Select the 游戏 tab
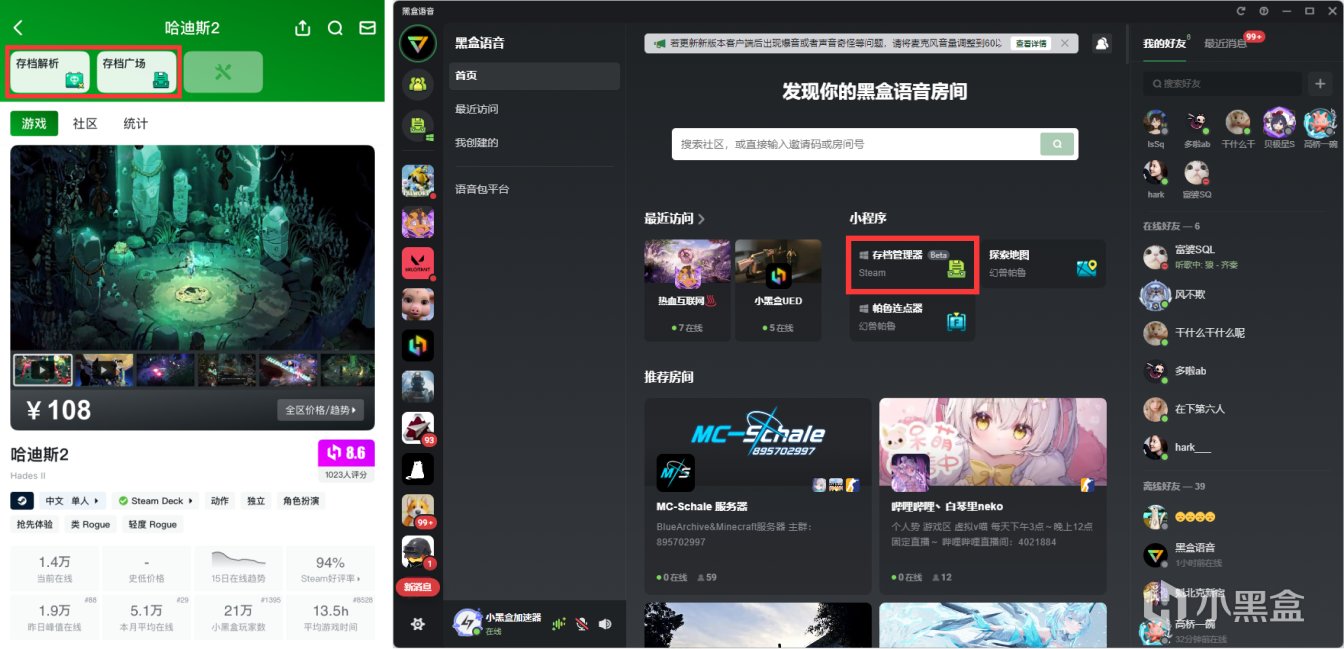 [x=34, y=123]
